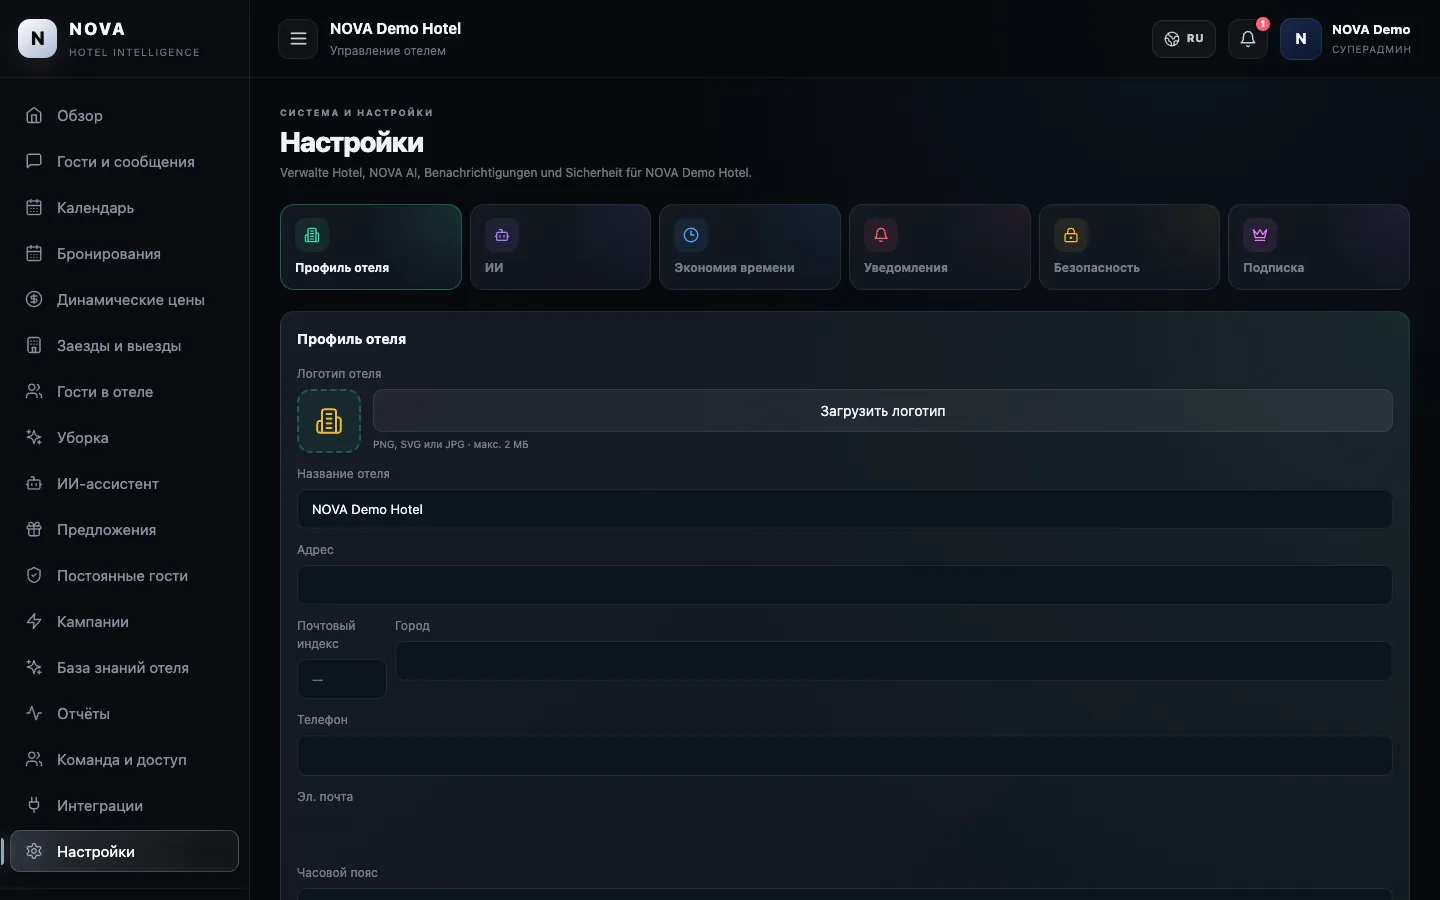Select the Профиль отеля settings tab
Screen dimensions: 1440x900
coord(371,247)
